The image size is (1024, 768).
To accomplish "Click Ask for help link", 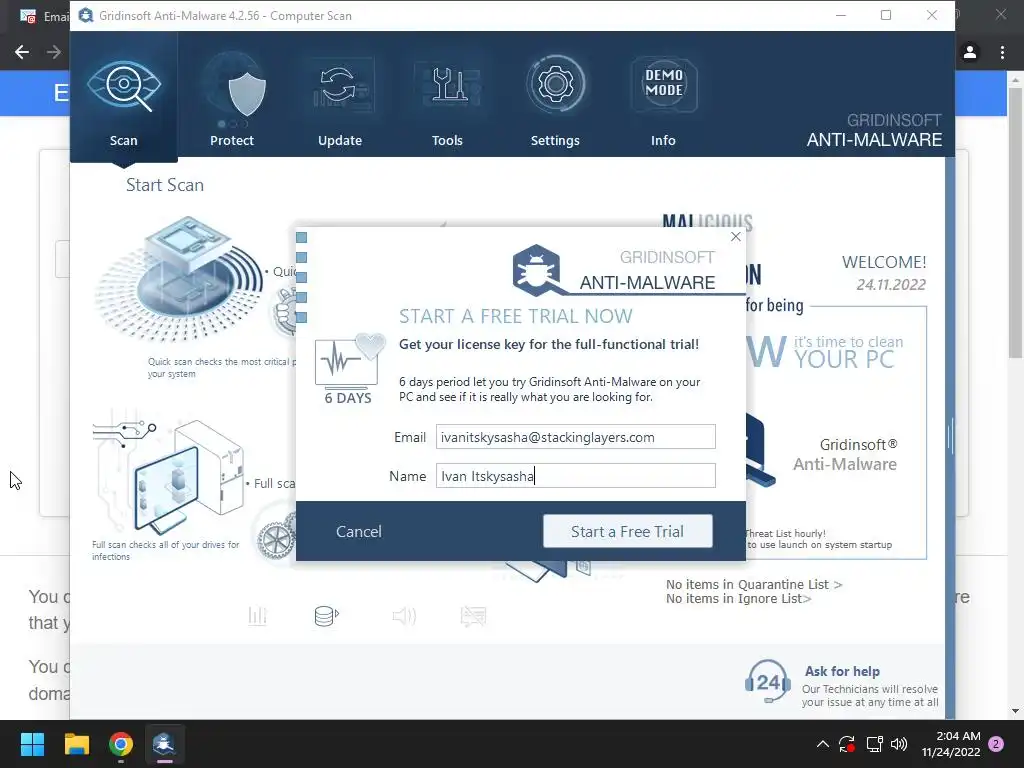I will 842,671.
